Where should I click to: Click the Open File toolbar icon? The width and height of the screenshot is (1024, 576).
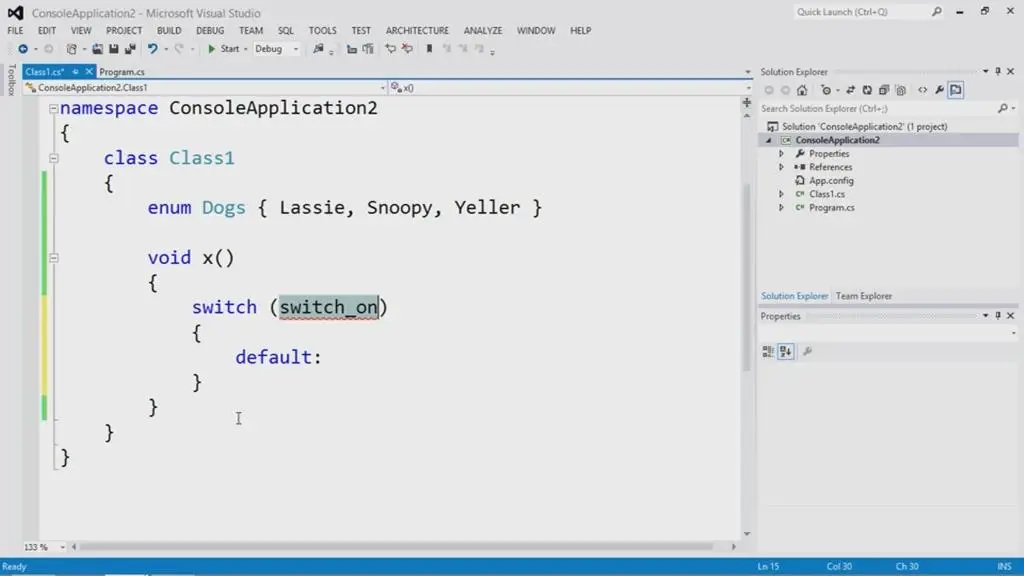pyautogui.click(x=97, y=49)
